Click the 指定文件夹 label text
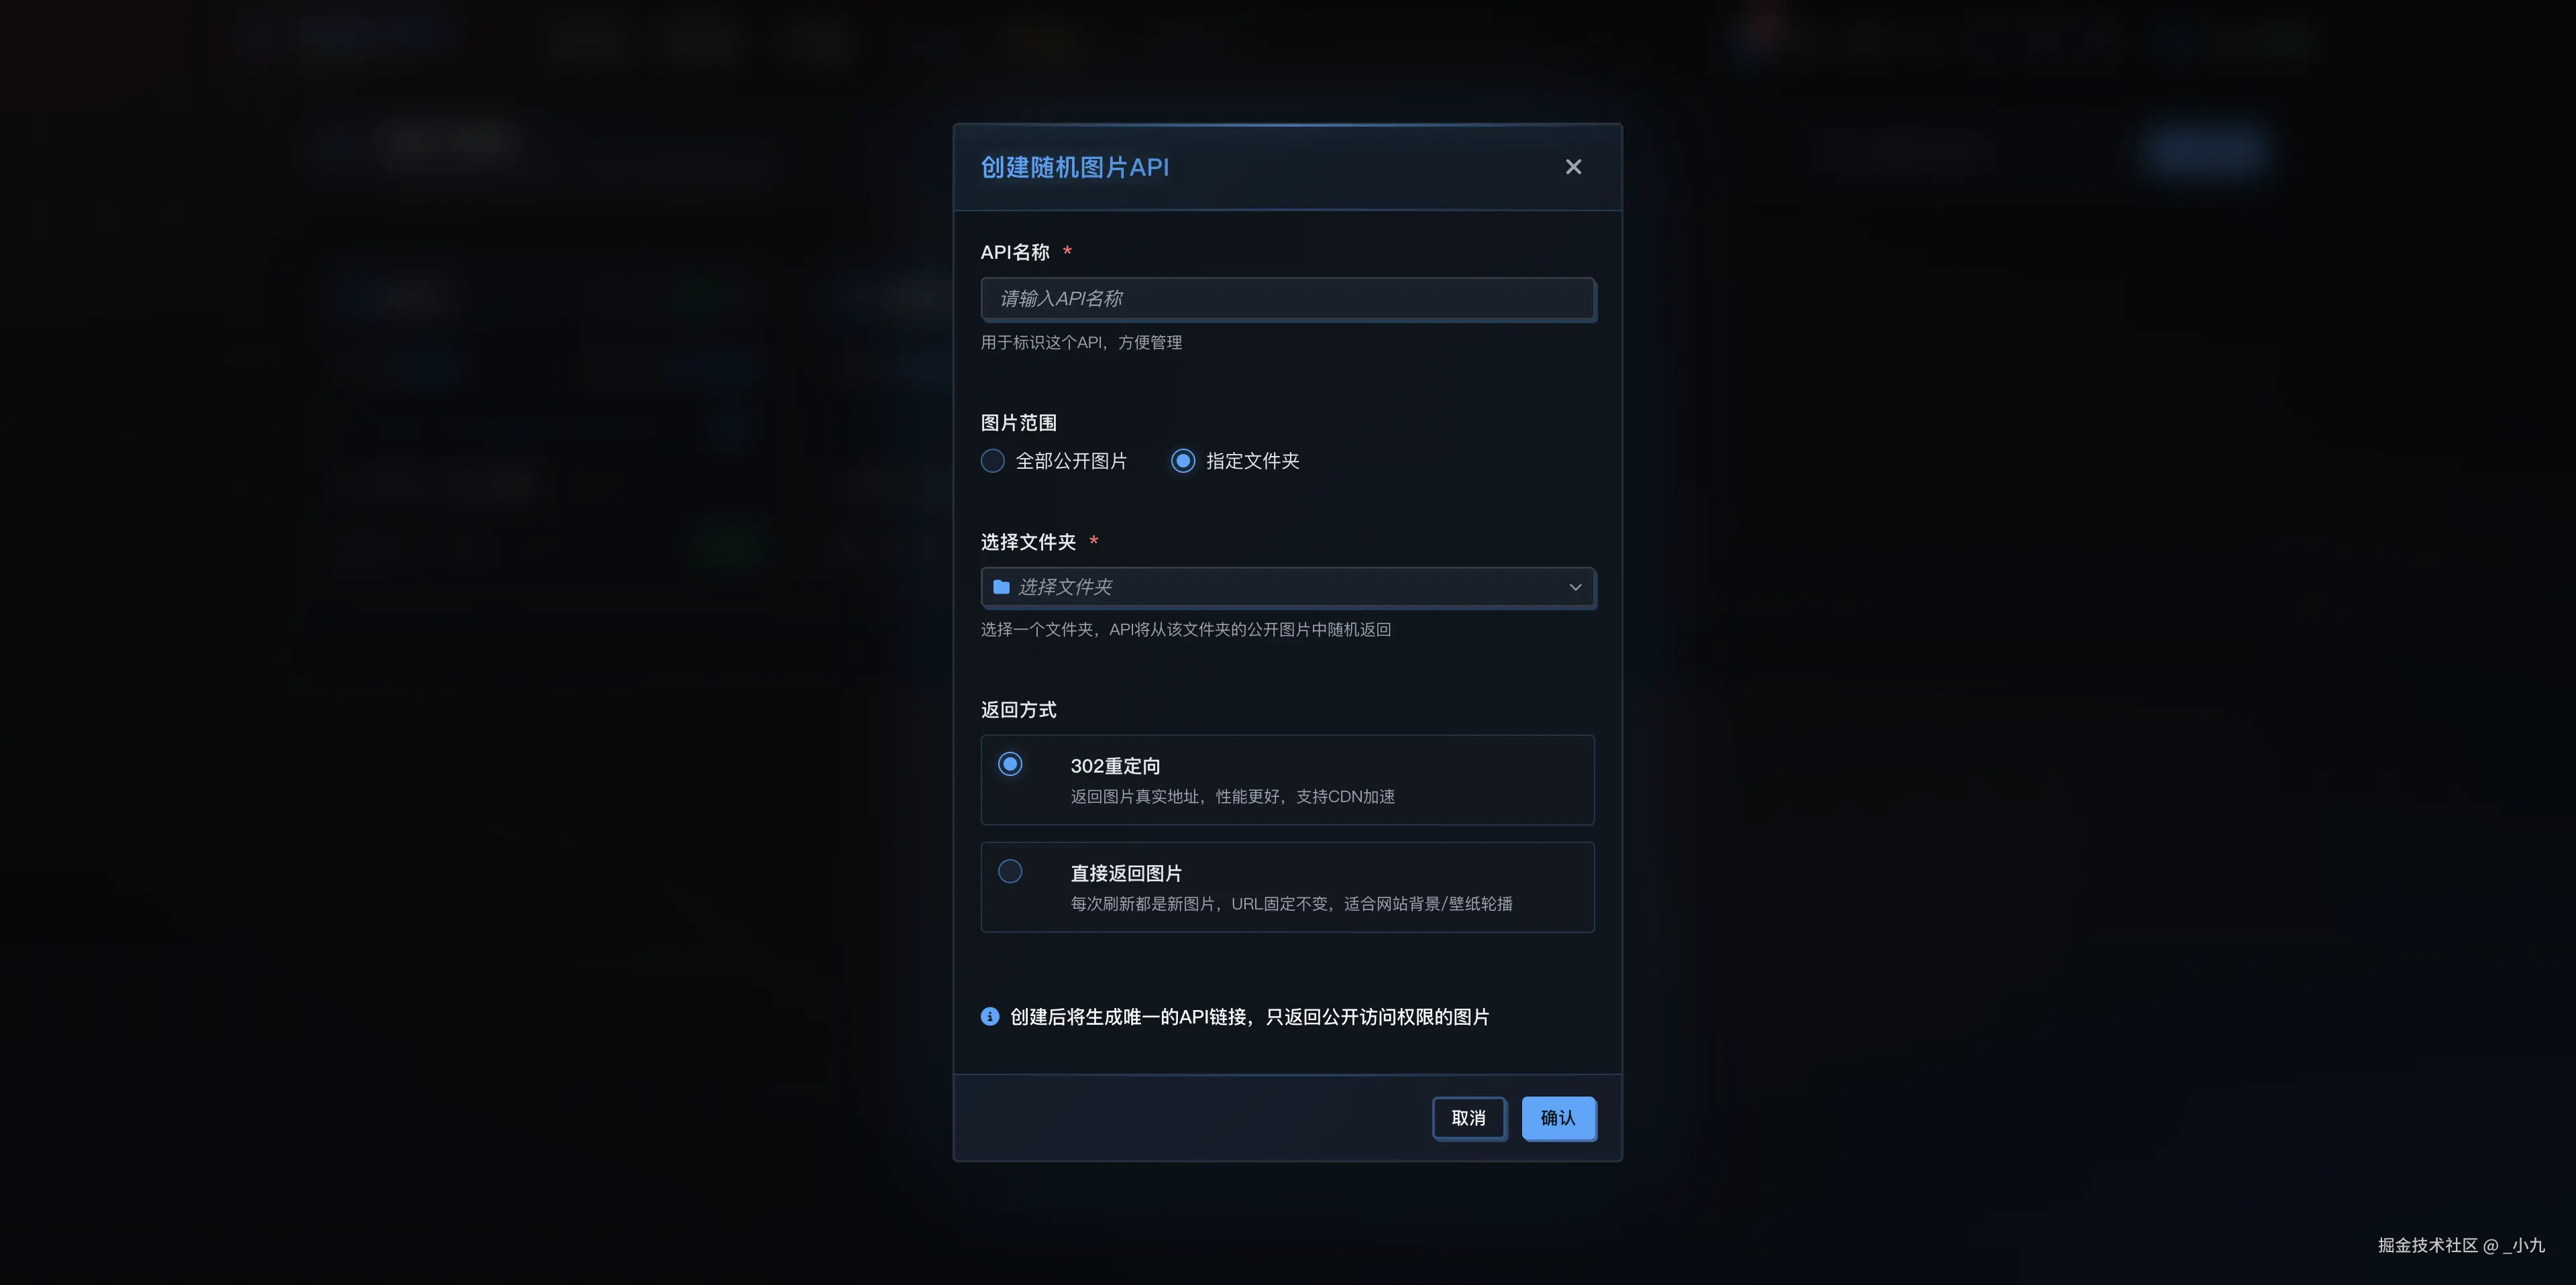Screen dimensions: 2576x1285 [1252, 461]
